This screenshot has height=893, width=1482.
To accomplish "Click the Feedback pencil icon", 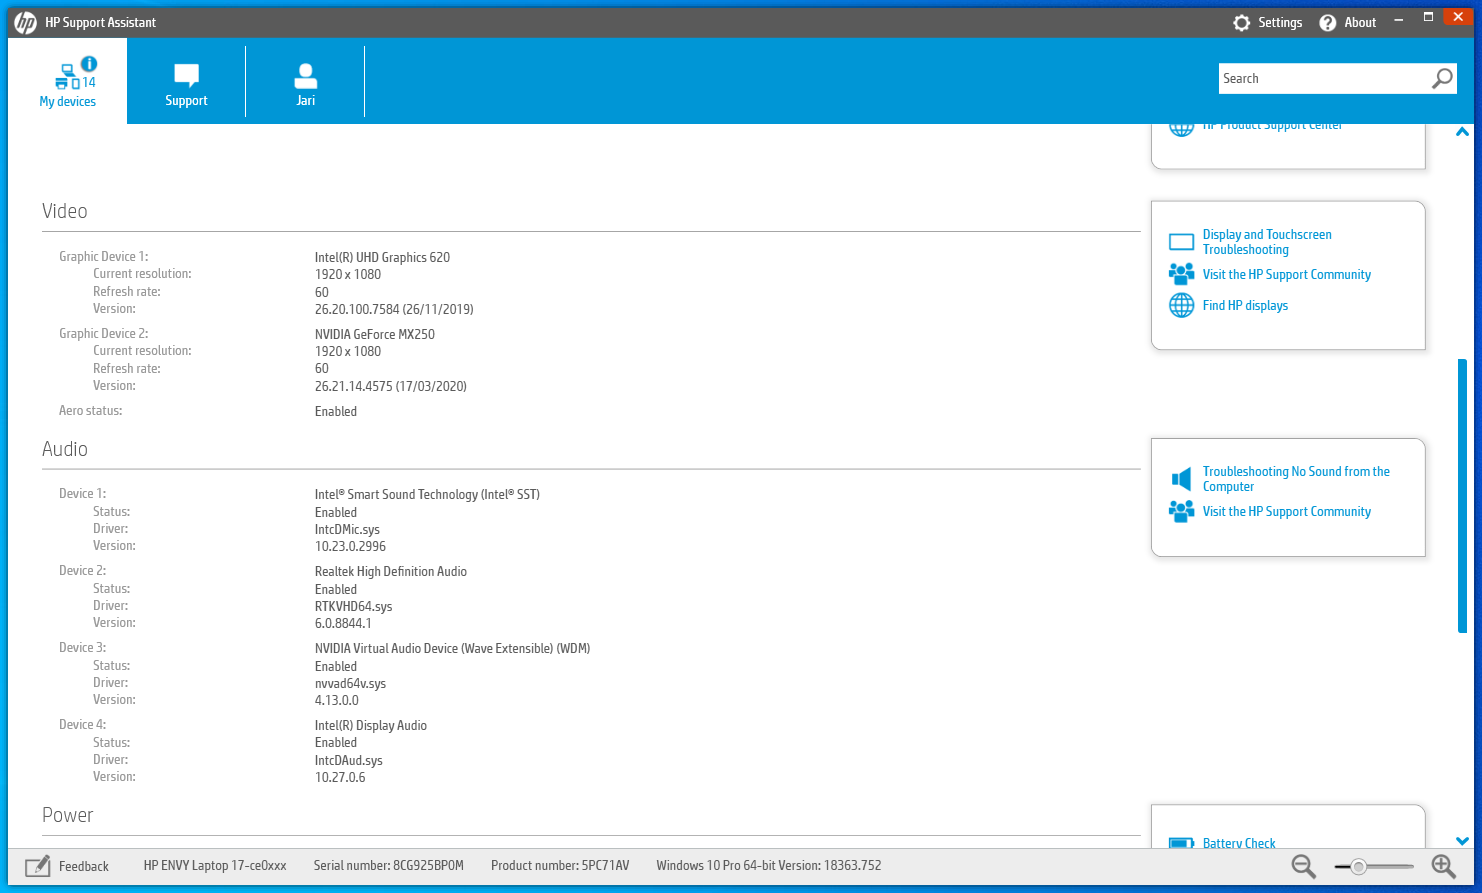I will coord(38,866).
